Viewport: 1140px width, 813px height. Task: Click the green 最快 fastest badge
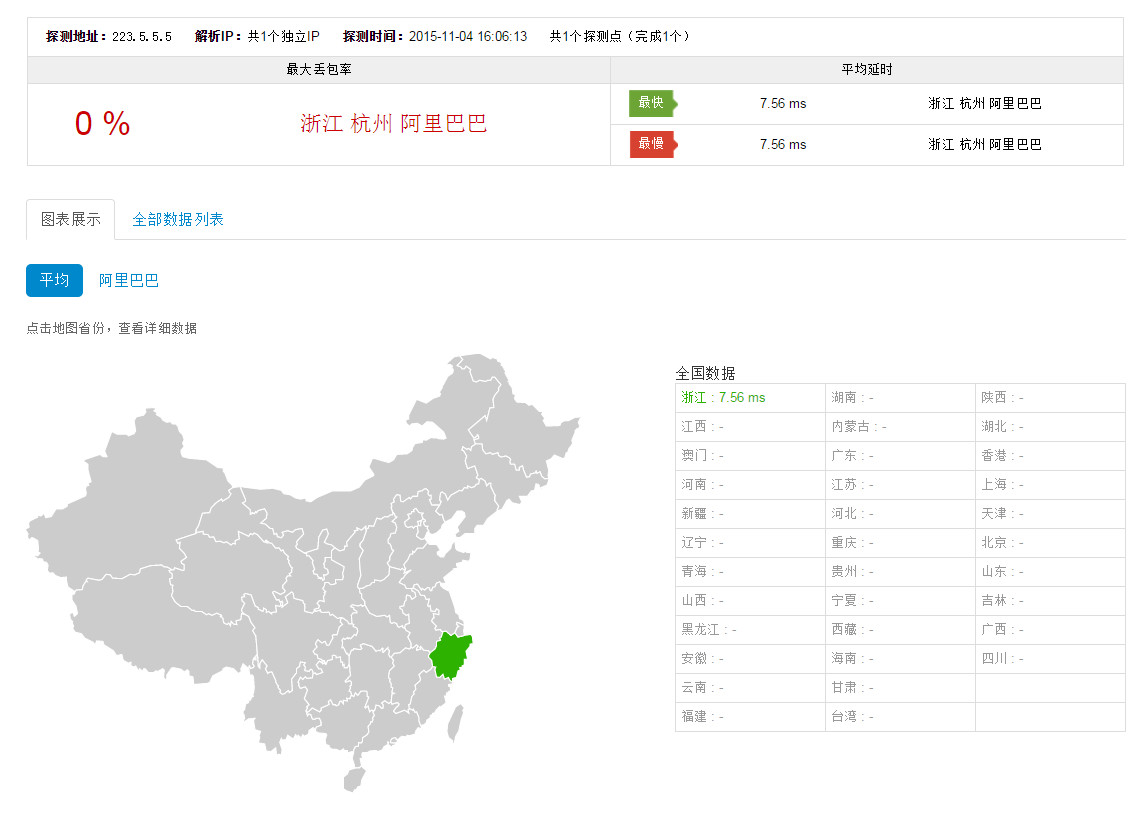click(651, 103)
